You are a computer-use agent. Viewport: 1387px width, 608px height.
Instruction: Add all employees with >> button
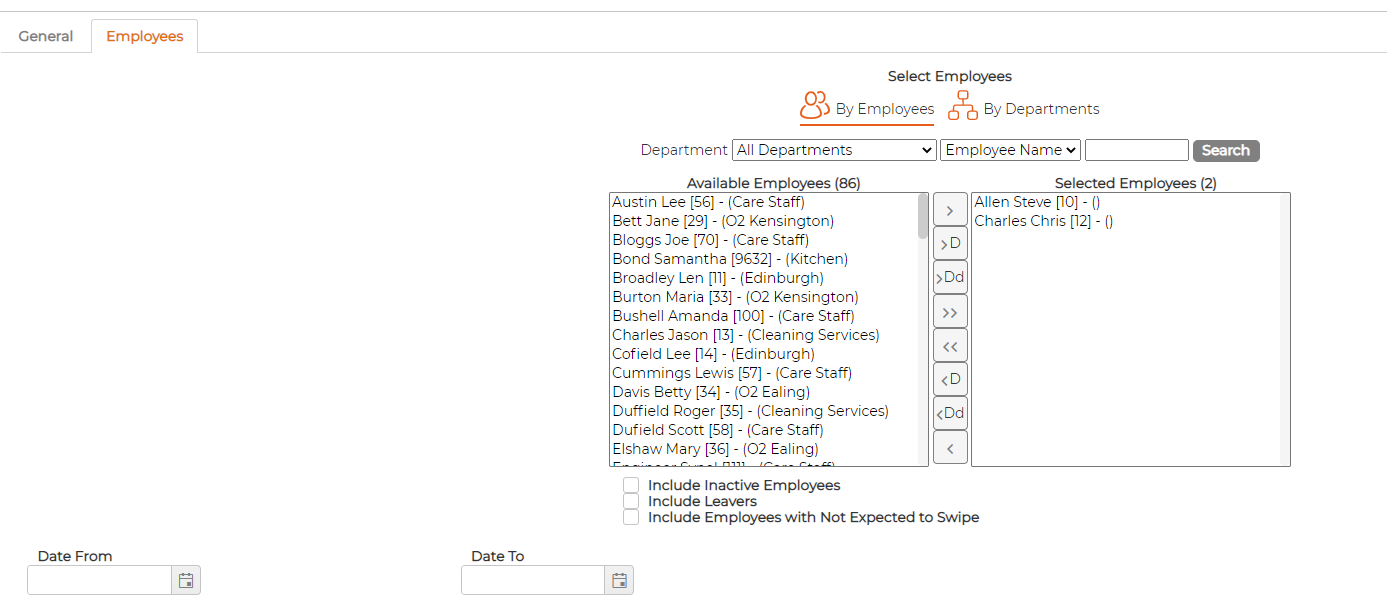950,312
